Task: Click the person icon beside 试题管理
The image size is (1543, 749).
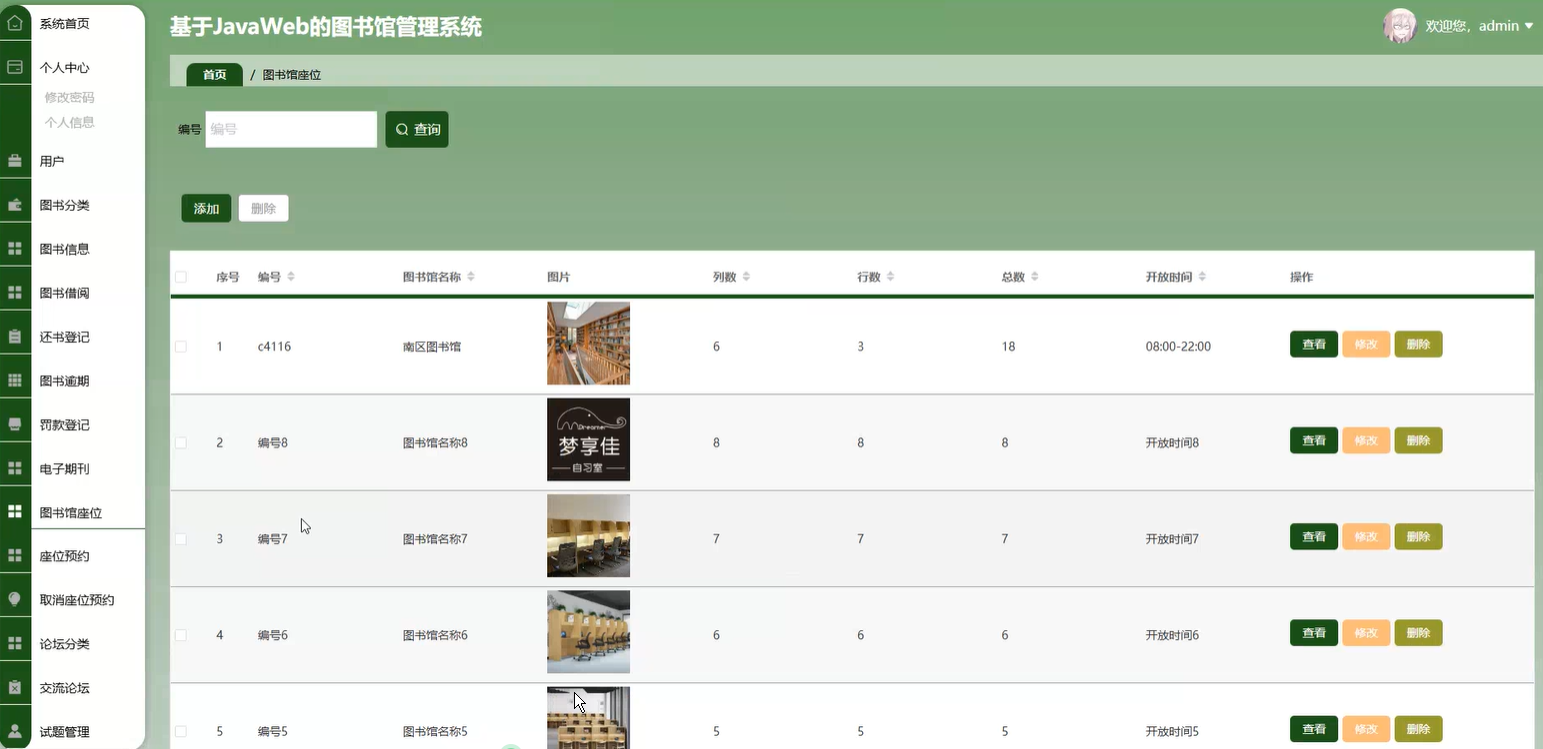Action: [15, 731]
